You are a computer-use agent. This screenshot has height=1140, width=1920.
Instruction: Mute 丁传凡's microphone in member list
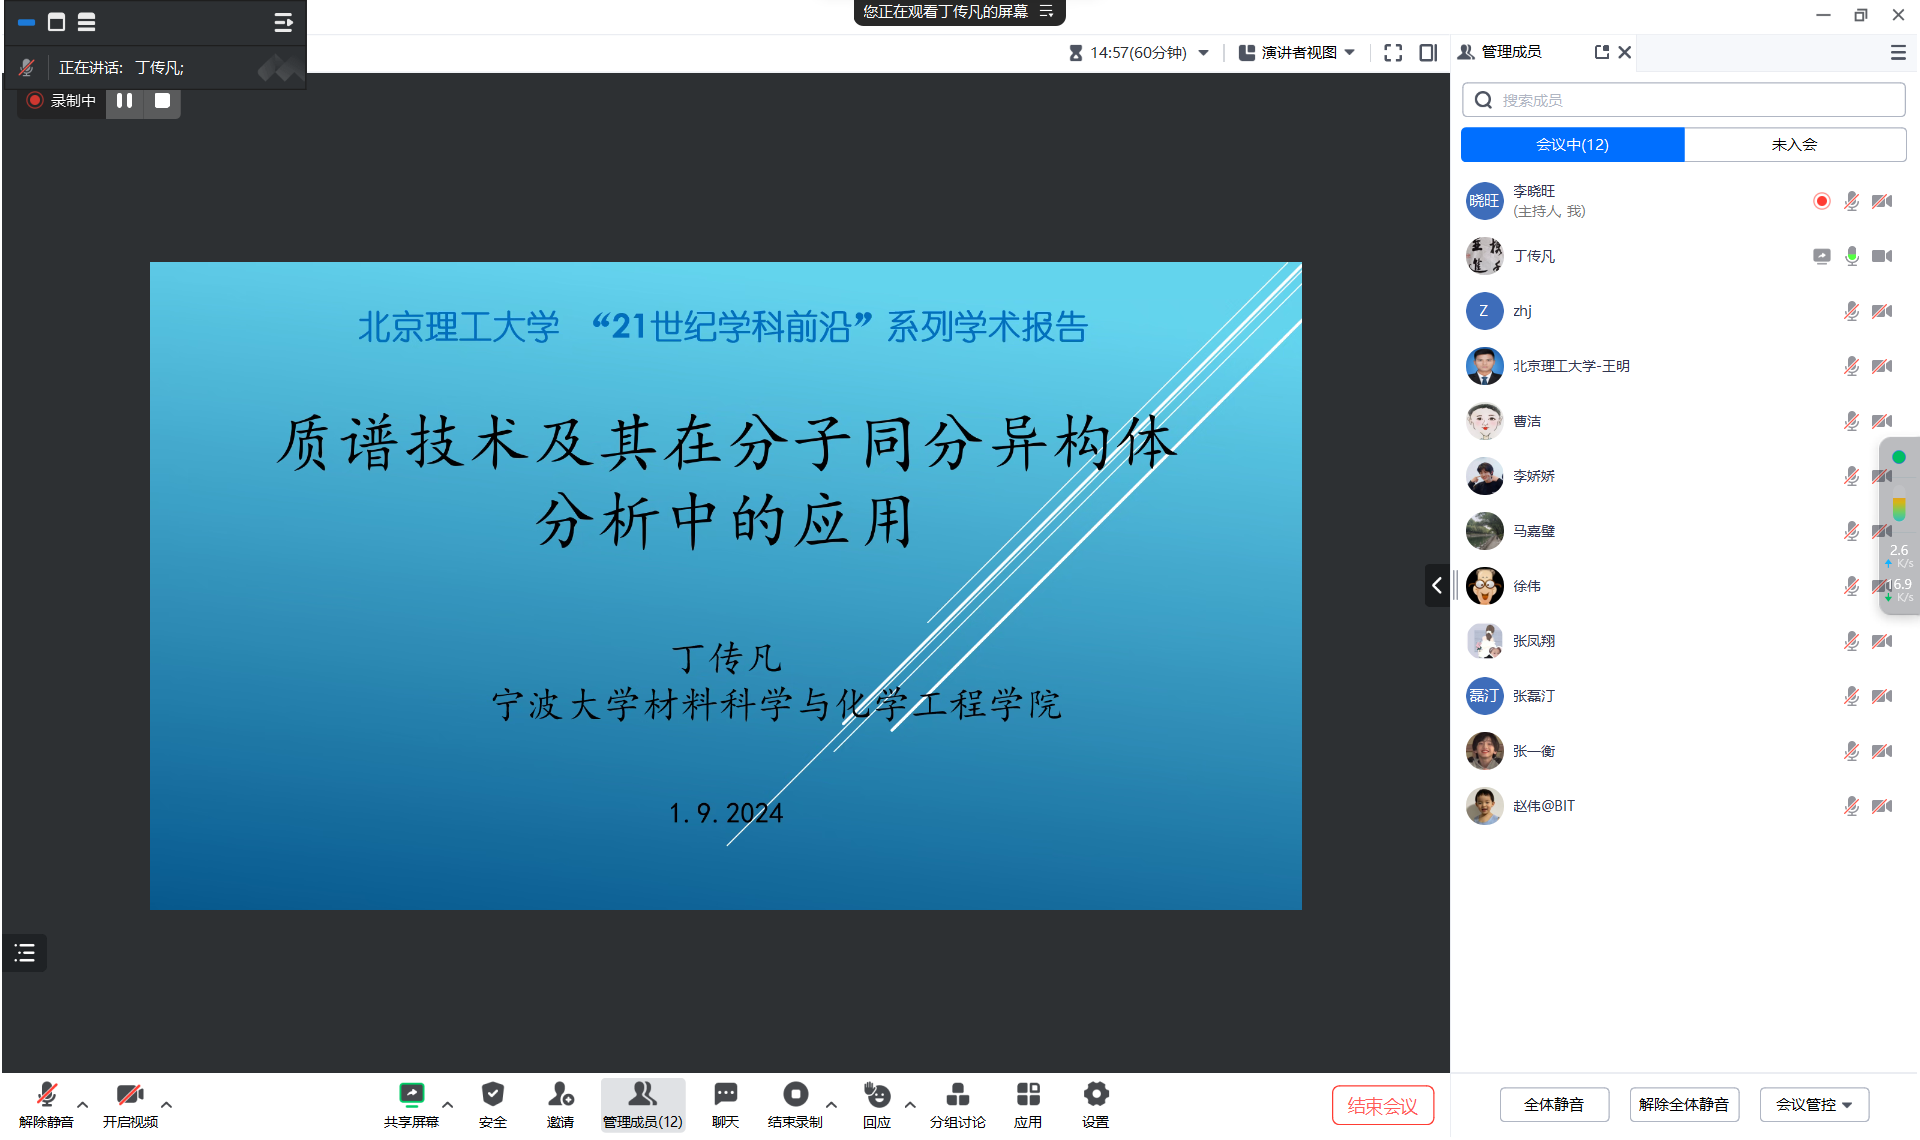1851,256
